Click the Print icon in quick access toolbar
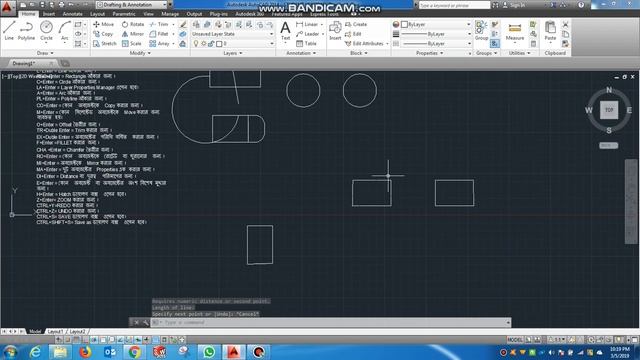This screenshot has width=640, height=360. (61, 5)
